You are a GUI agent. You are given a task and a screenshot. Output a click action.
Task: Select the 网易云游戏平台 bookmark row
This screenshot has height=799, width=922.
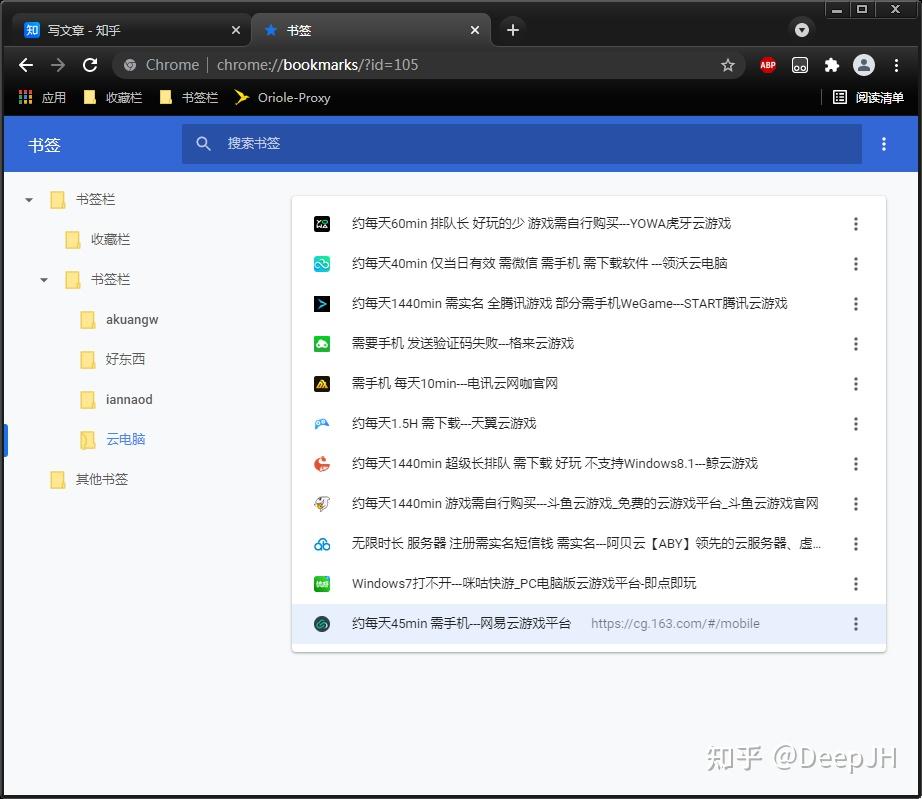tap(589, 624)
